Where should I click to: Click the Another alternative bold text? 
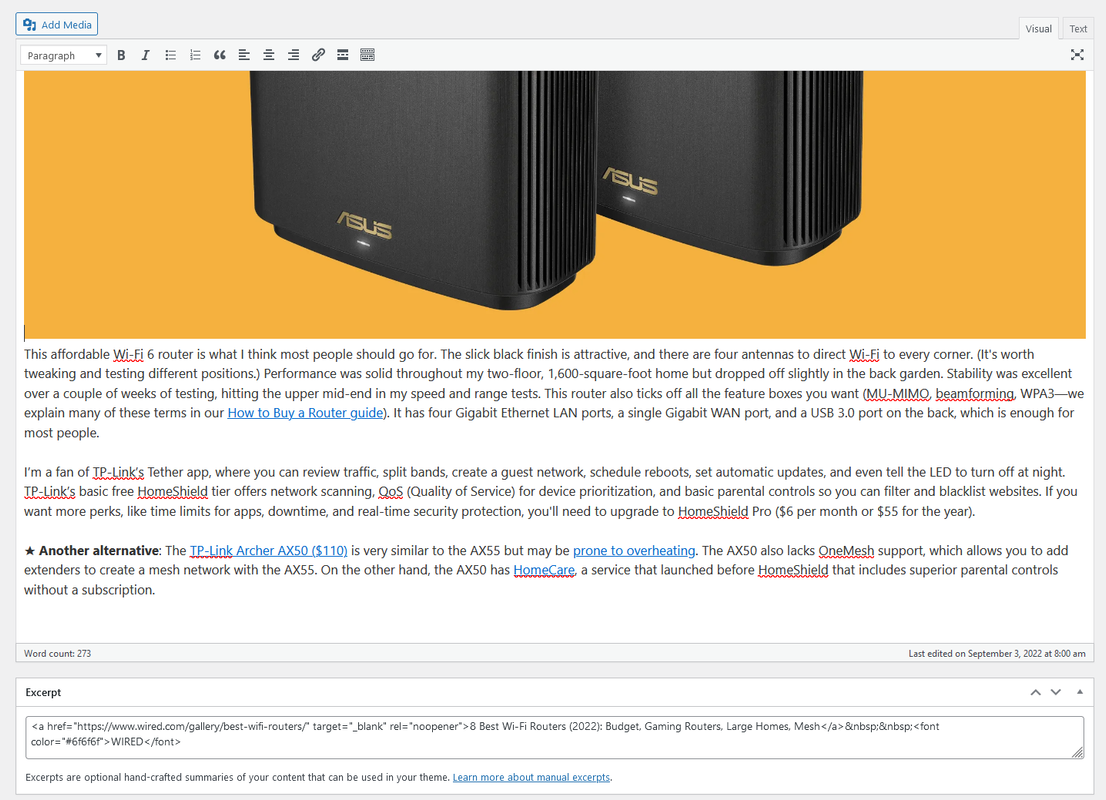99,550
